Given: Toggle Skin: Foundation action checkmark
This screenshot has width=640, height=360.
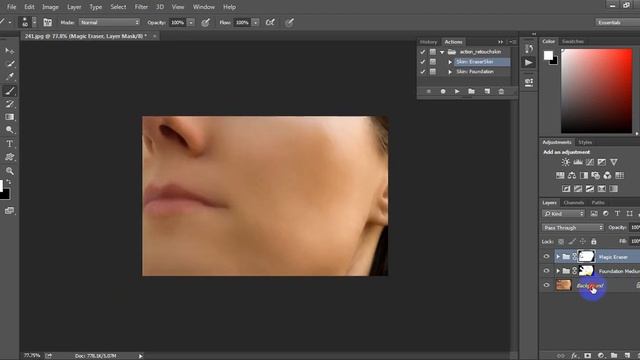Looking at the screenshot, I should click(x=423, y=71).
